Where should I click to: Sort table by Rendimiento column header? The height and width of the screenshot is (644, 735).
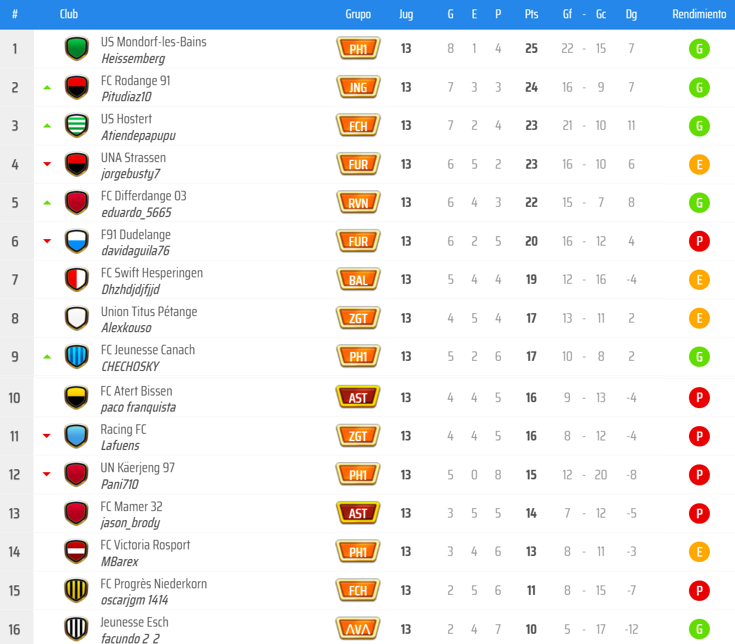click(x=699, y=15)
